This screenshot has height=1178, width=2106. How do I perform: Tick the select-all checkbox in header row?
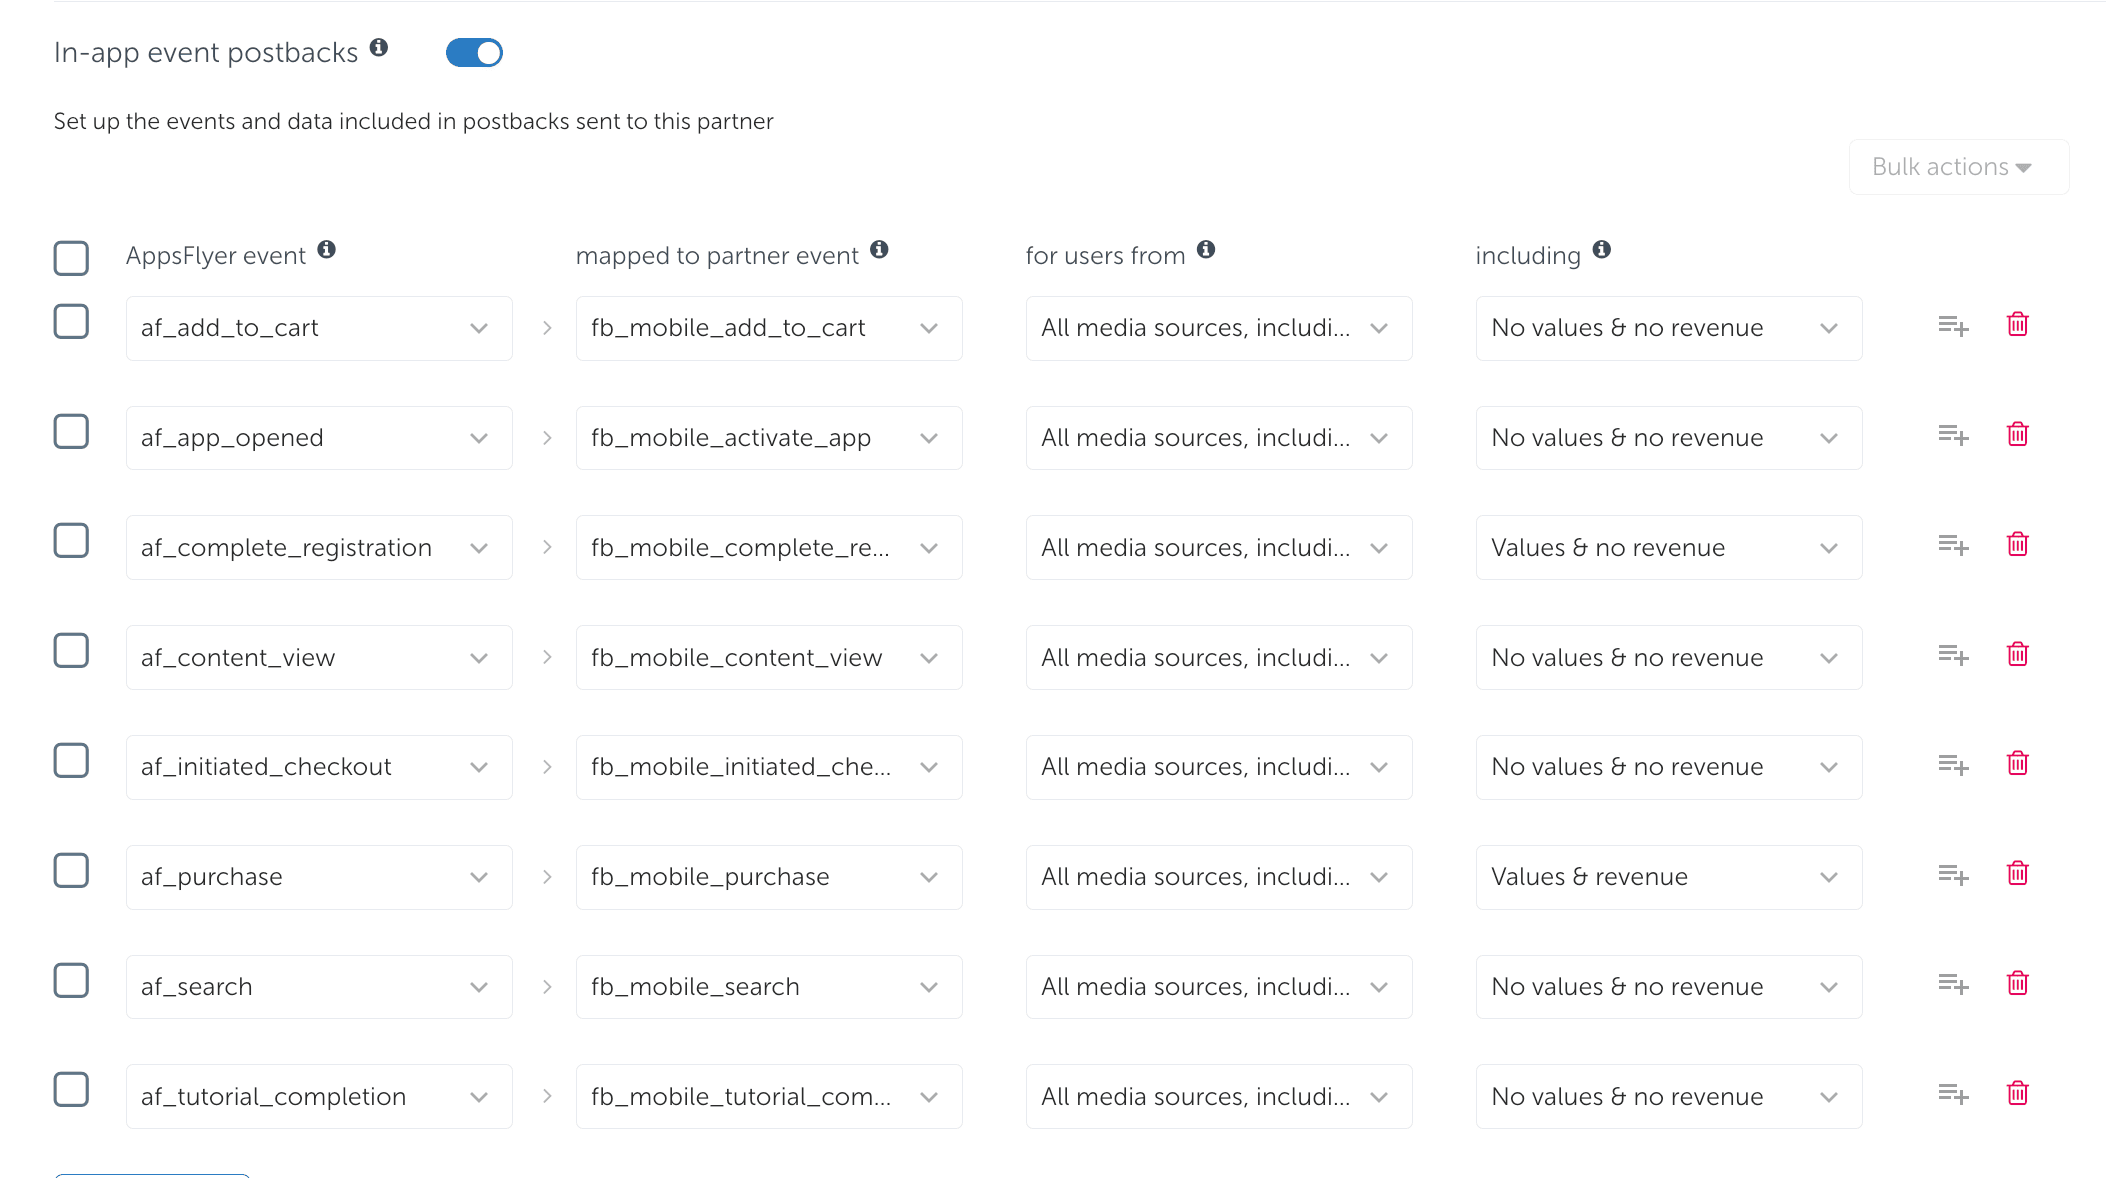pyautogui.click(x=71, y=258)
